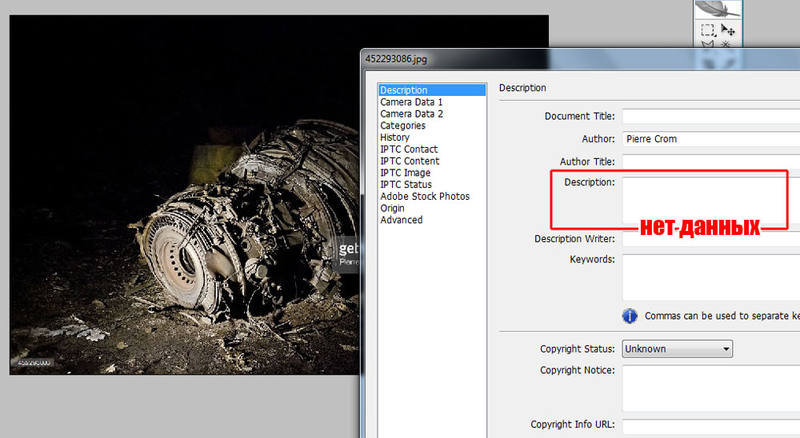Screen dimensions: 800x438
Task: Click the Author field containing Pierre Crom
Action: pyautogui.click(x=711, y=139)
